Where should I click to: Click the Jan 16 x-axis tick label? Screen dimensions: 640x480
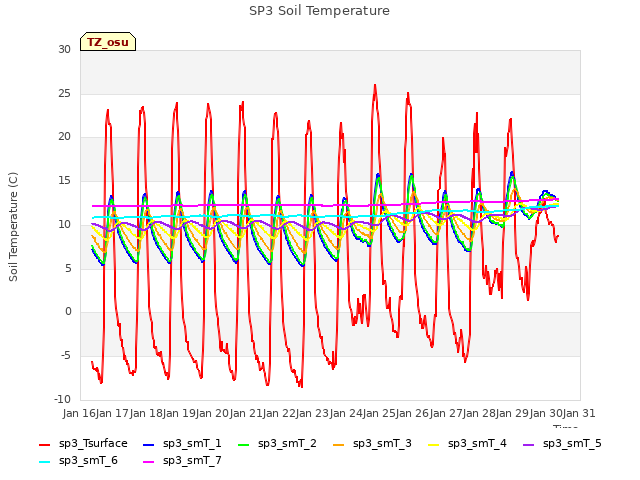point(79,413)
